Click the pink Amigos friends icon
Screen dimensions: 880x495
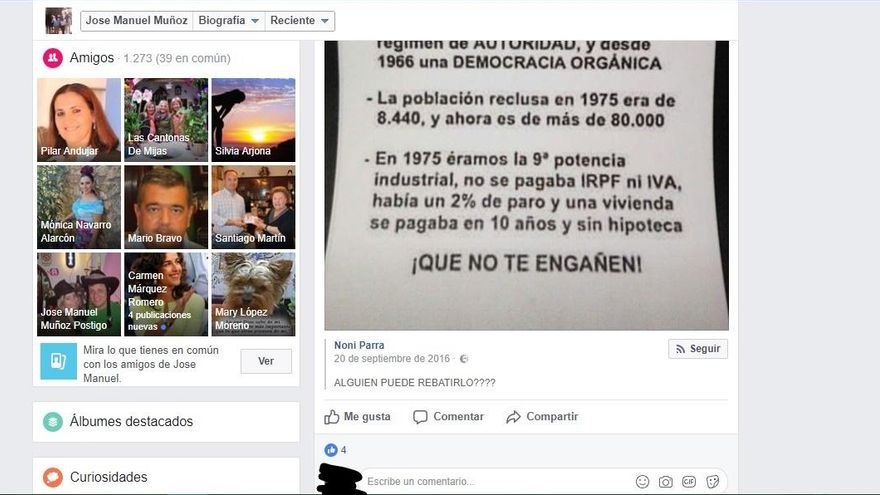point(53,57)
